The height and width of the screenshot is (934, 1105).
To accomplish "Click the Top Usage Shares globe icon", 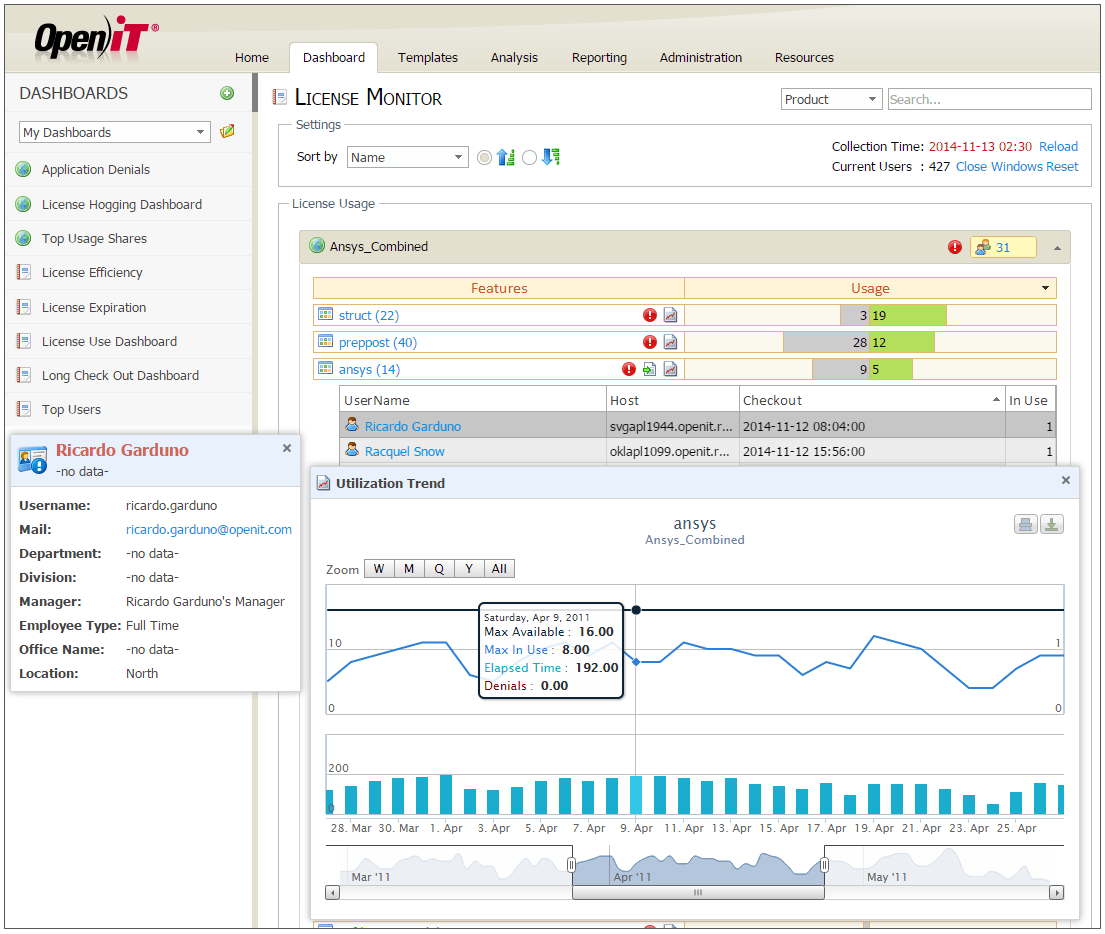I will (23, 238).
